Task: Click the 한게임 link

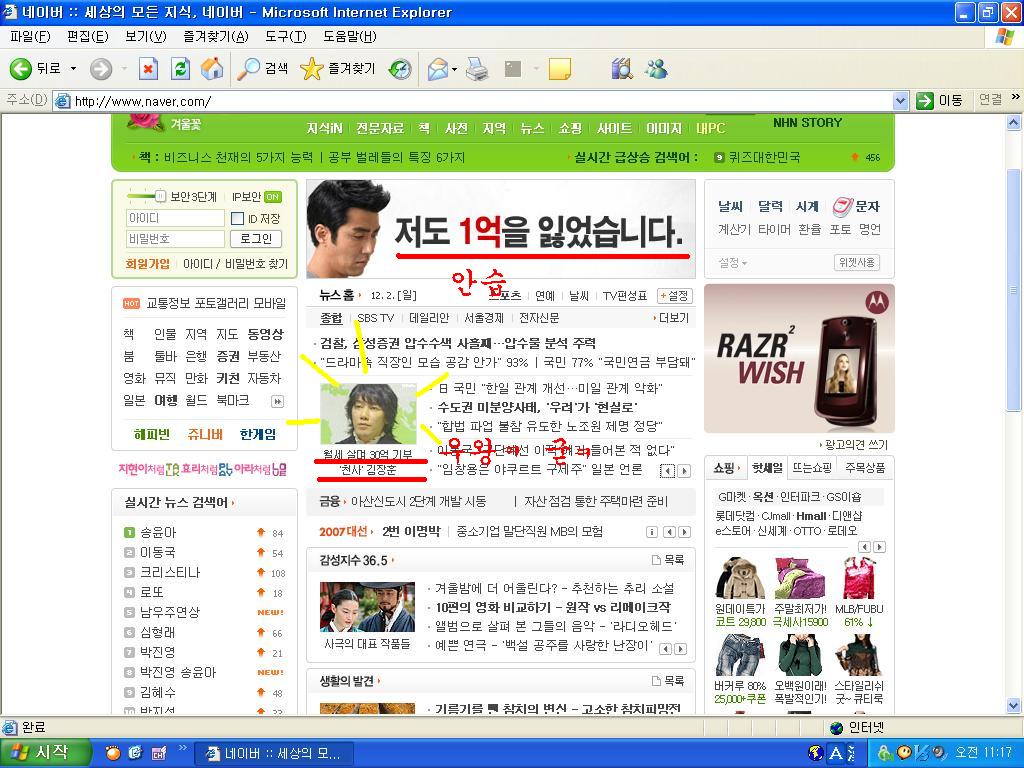Action: tap(258, 434)
